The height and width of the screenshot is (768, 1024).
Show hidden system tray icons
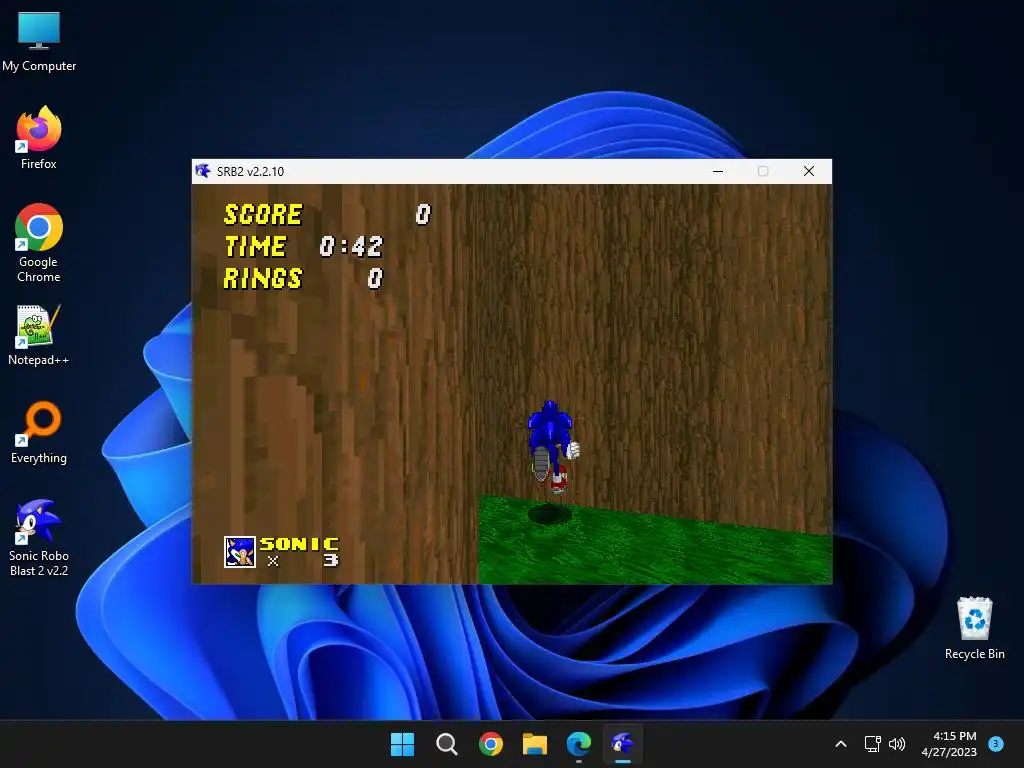(841, 744)
